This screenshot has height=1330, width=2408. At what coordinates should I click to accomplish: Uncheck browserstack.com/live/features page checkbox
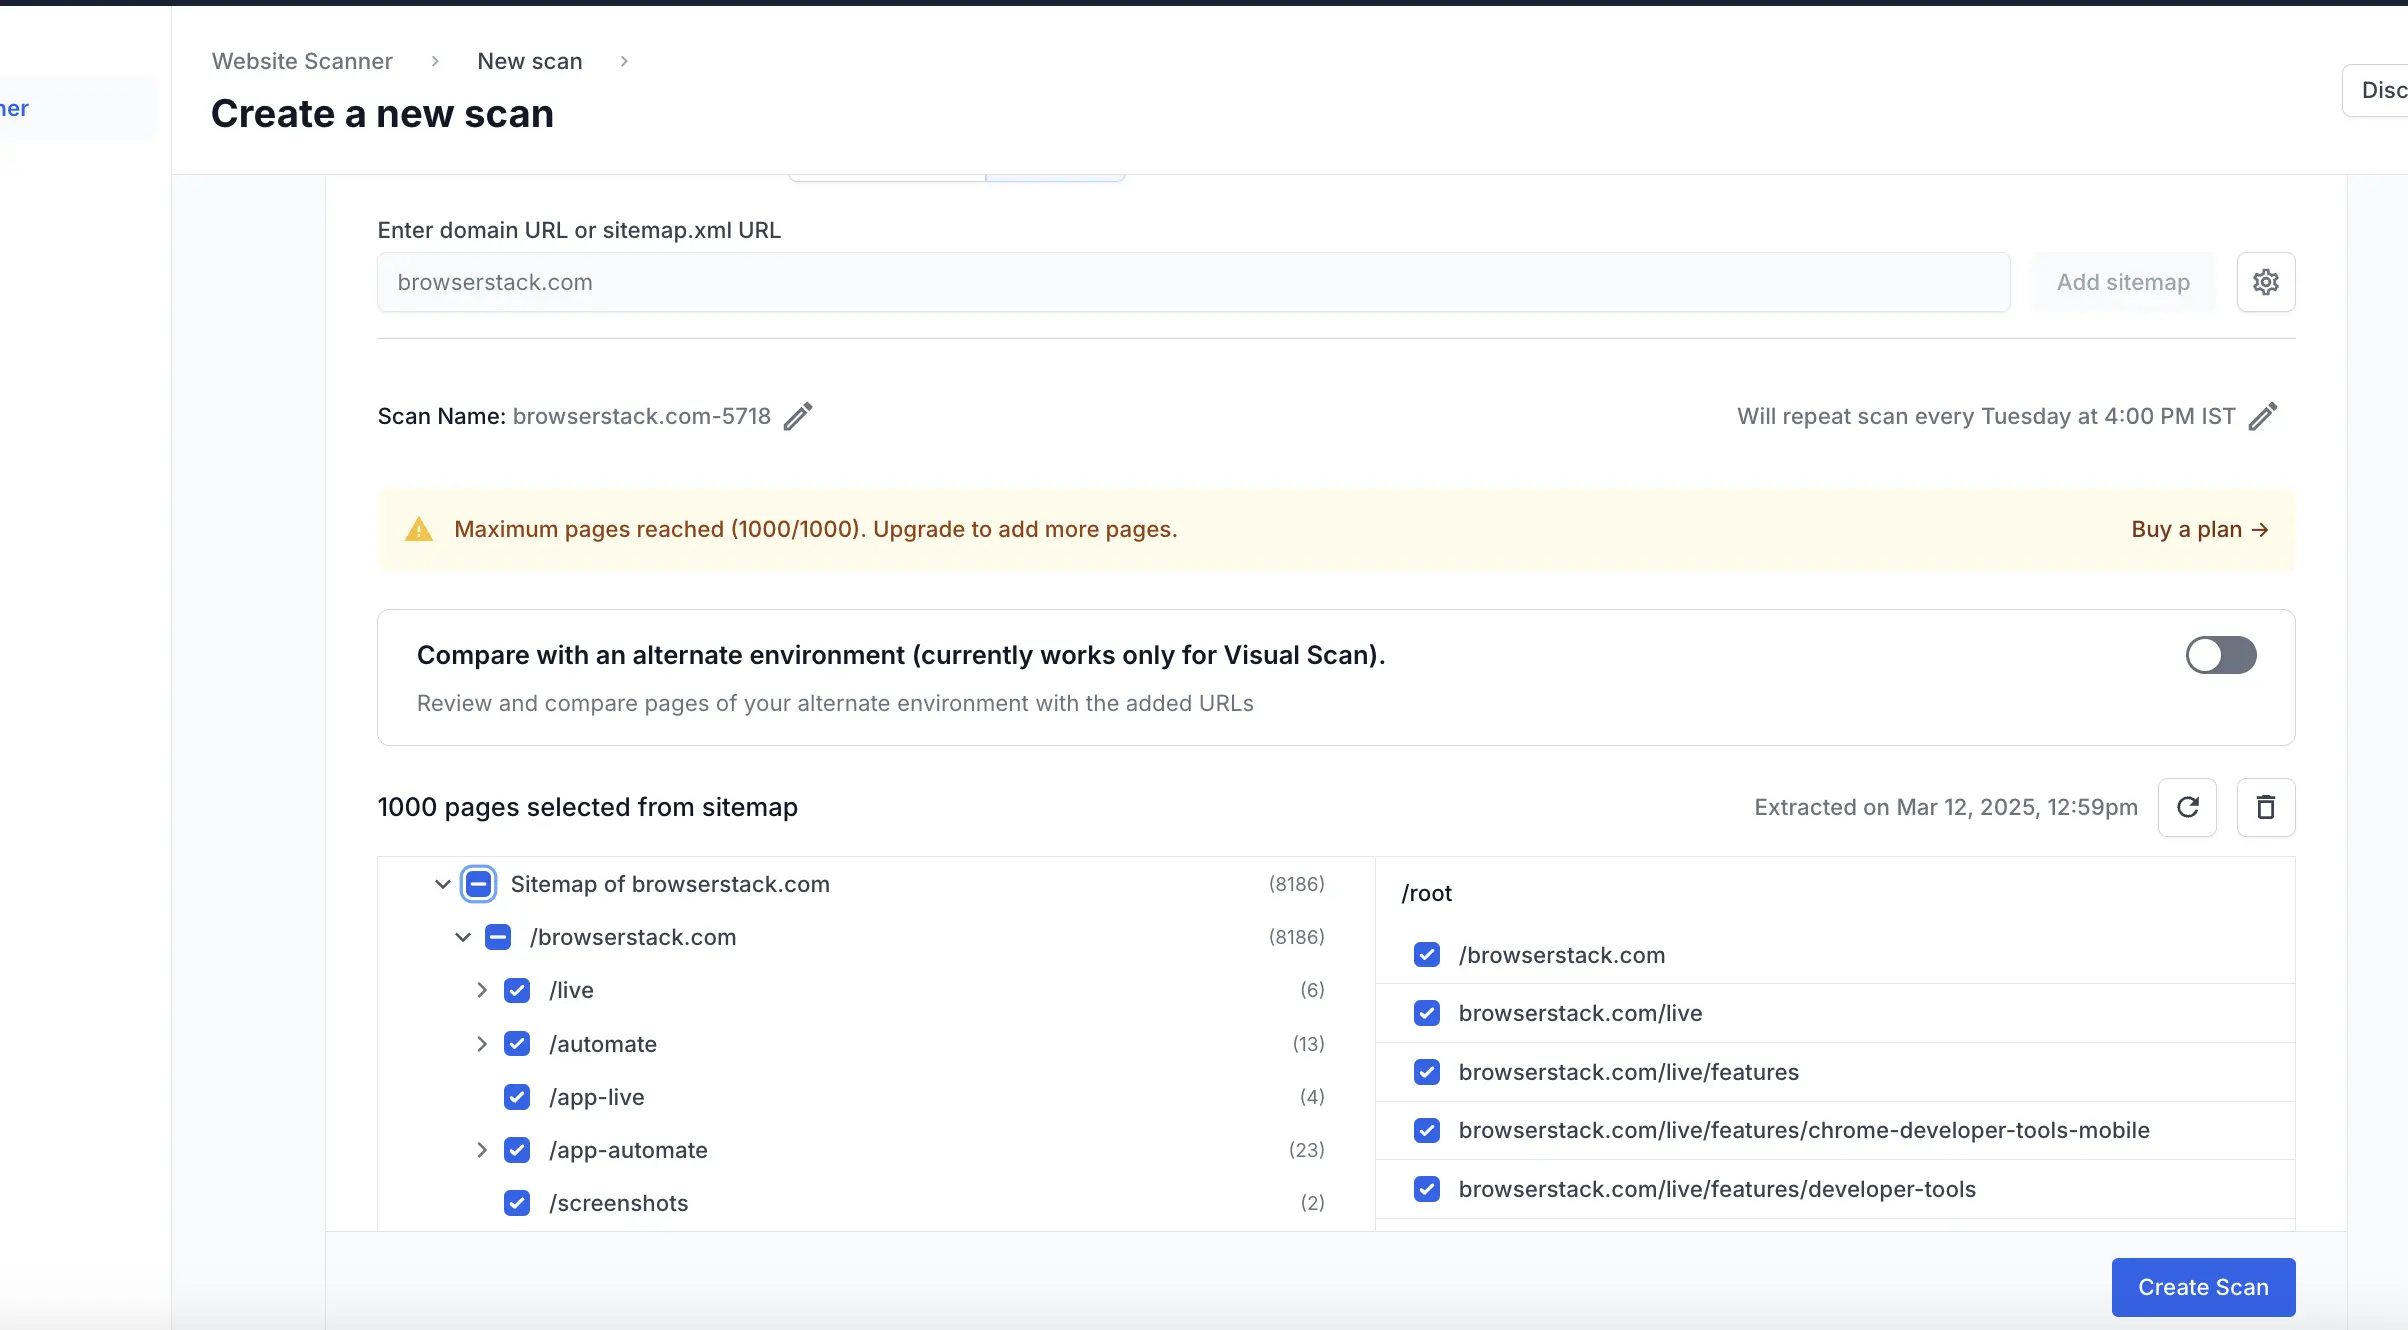(1427, 1072)
